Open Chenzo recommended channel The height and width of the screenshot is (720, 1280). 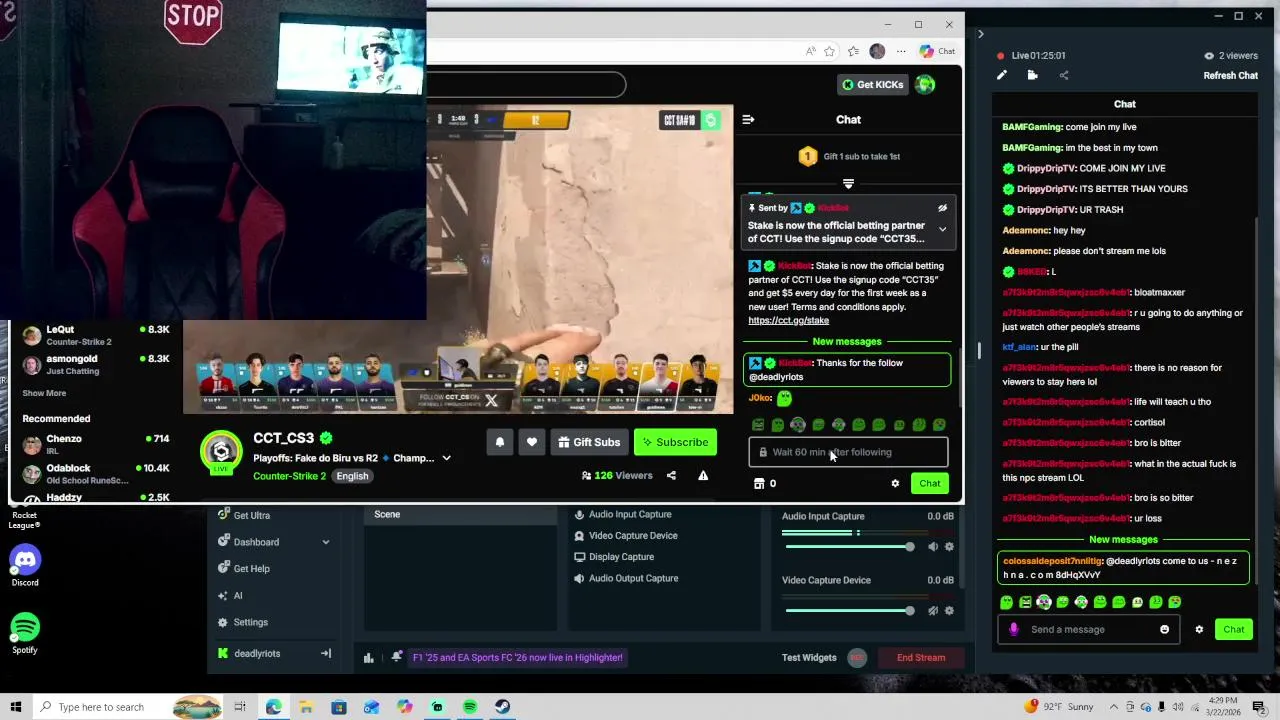pyautogui.click(x=95, y=444)
